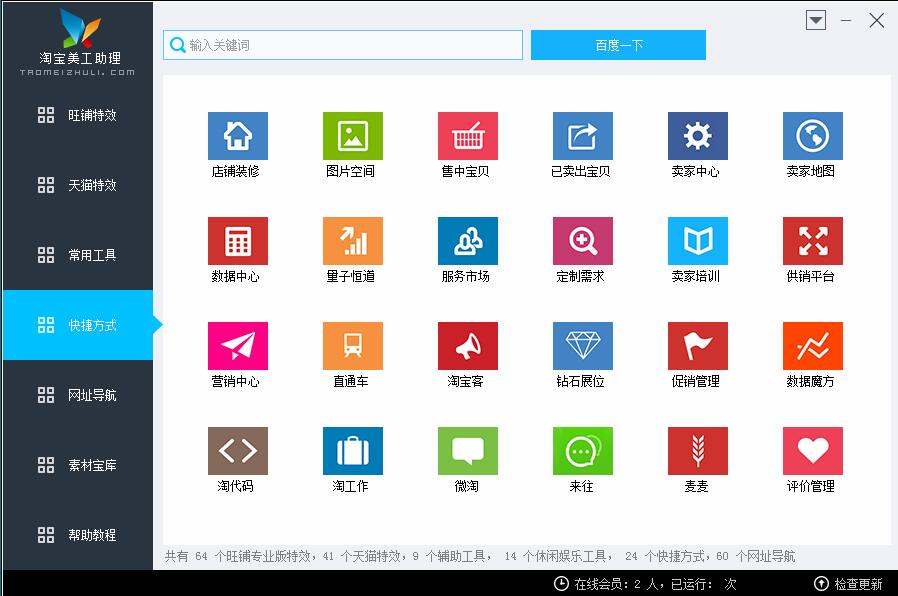Viewport: 898px width, 596px height.
Task: Switch to the 素材宝库 sidebar tab
Action: 78,465
